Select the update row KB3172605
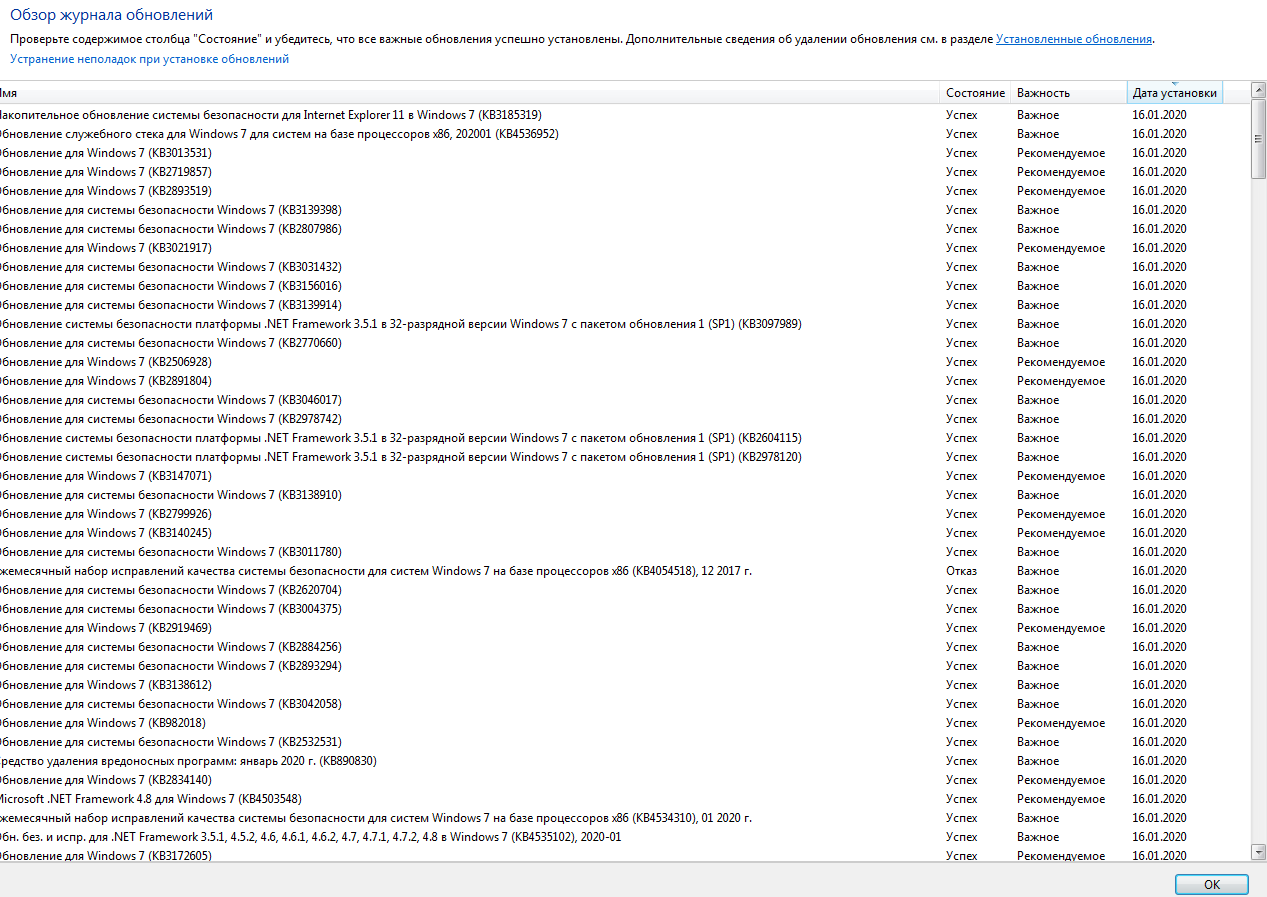Viewport: 1267px width, 897px height. tap(625, 856)
